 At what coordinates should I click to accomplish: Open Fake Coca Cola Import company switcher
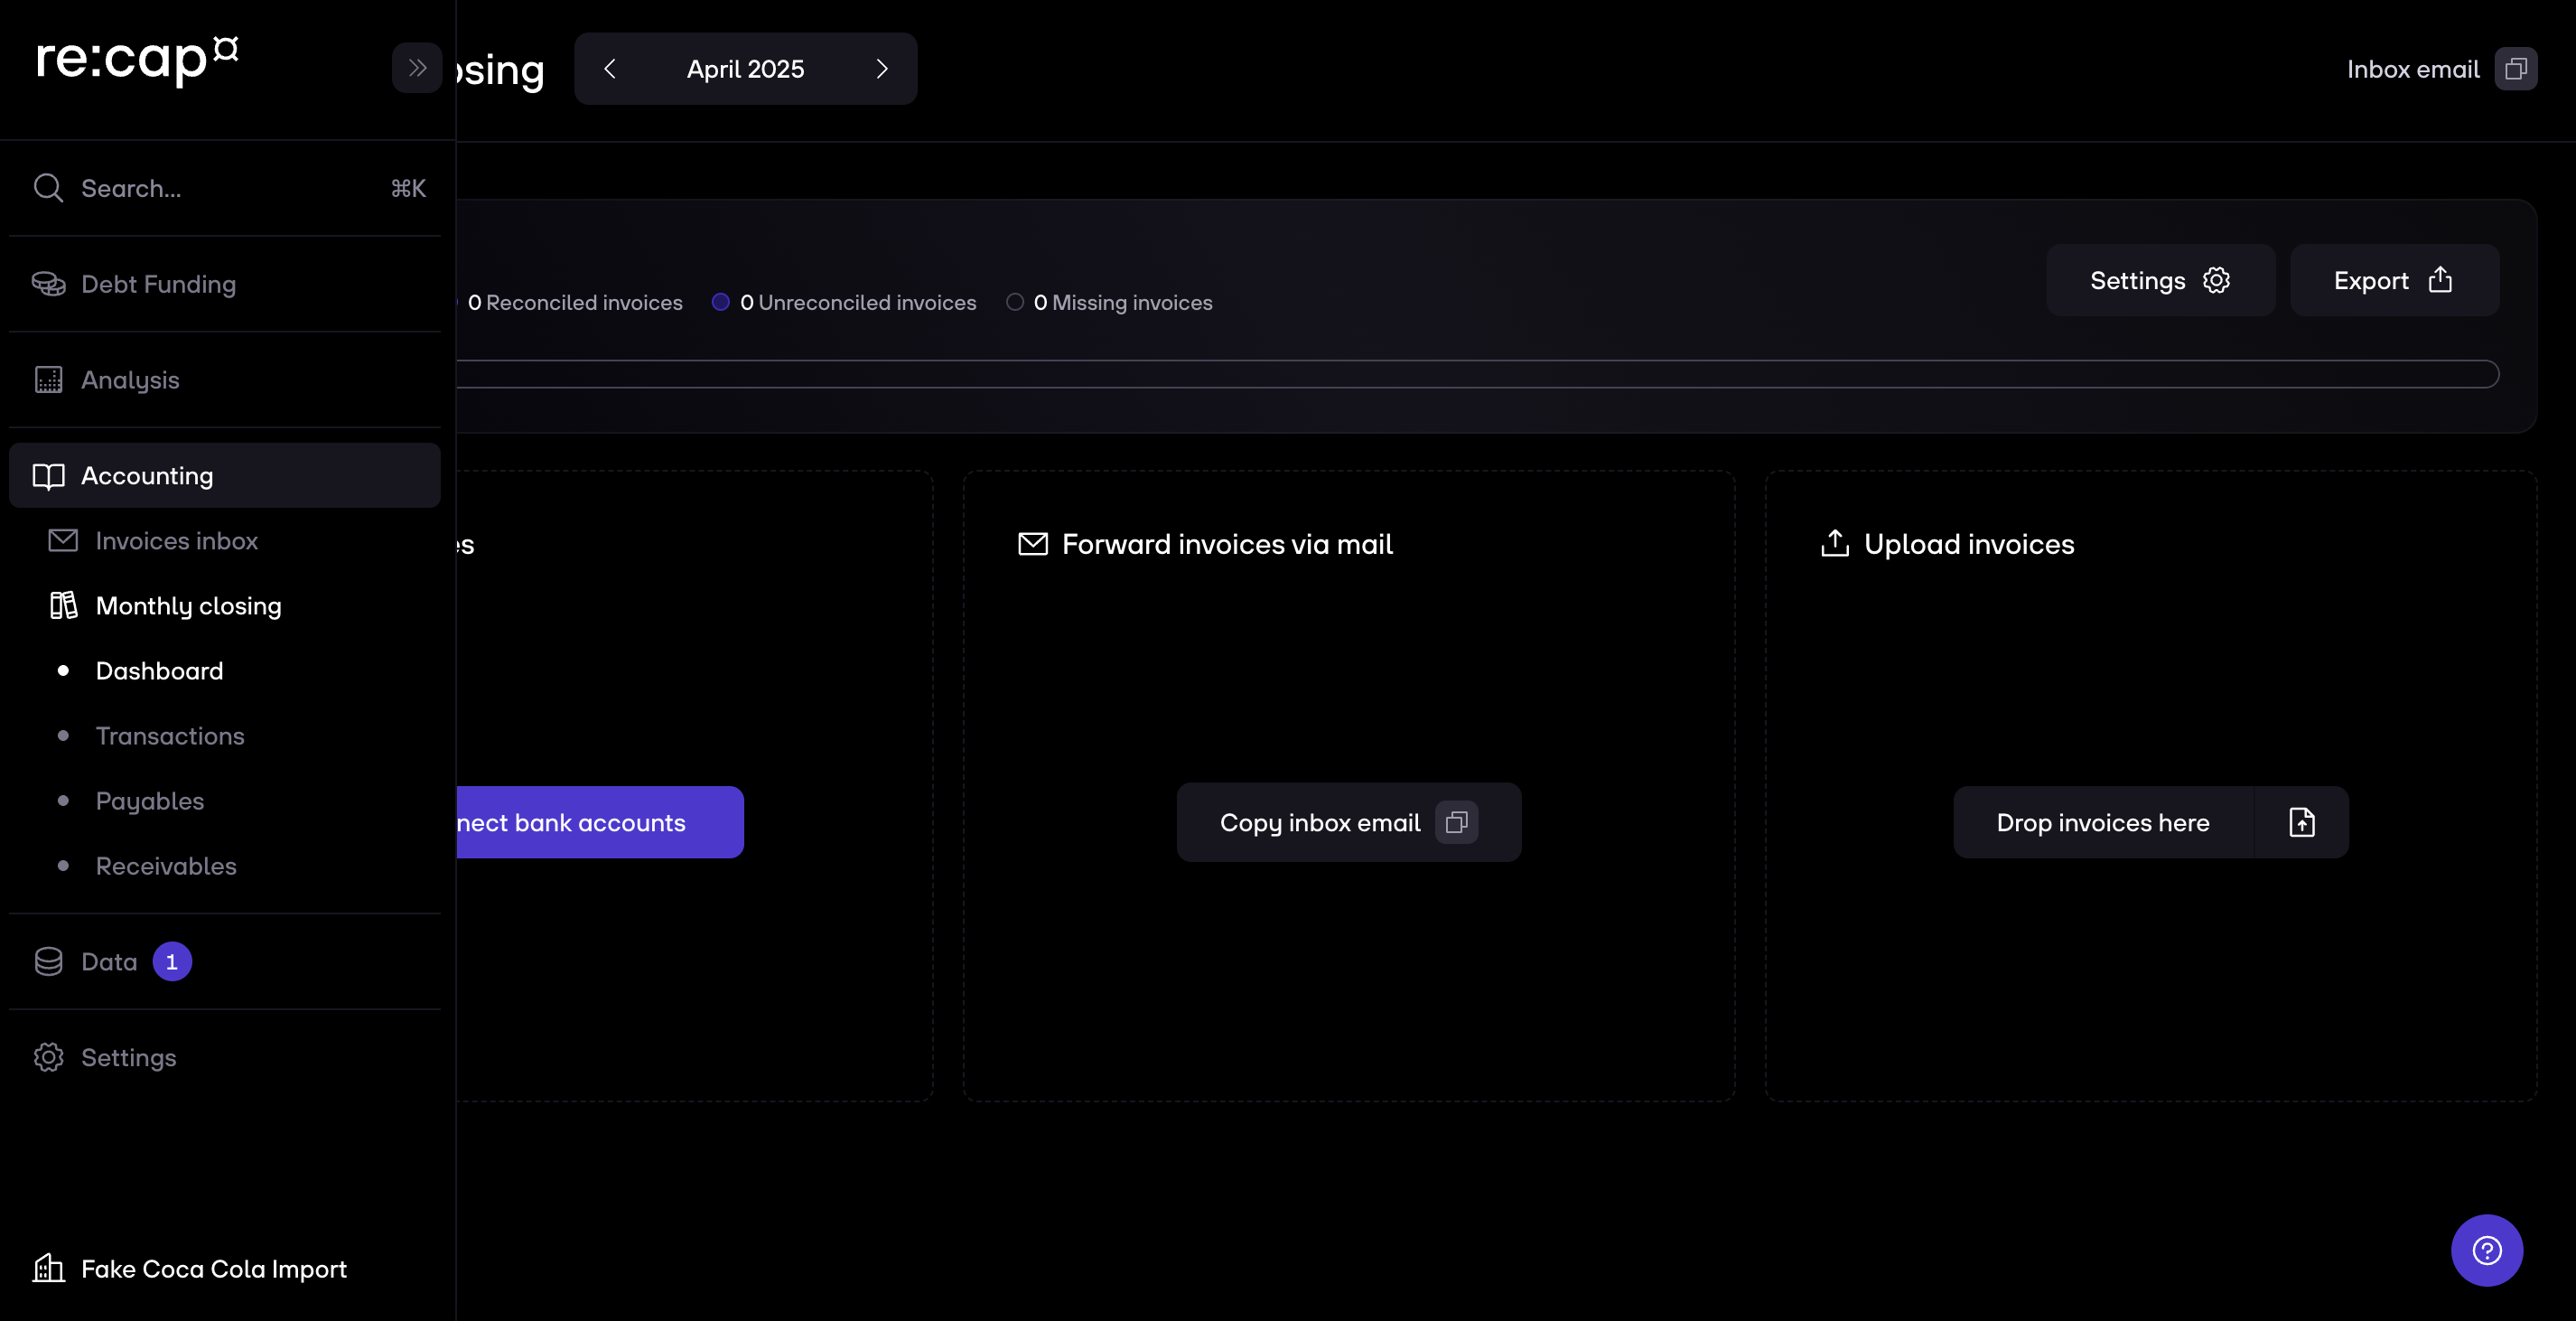click(x=213, y=1269)
